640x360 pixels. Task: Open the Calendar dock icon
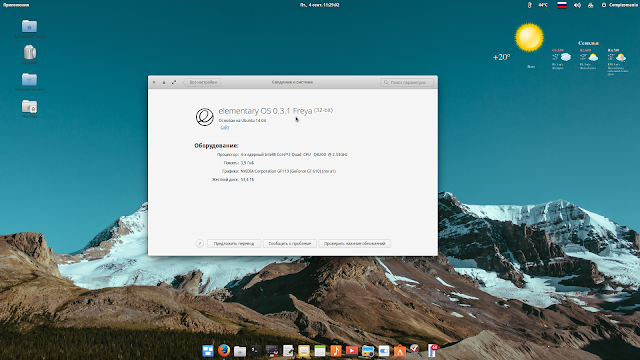[x=320, y=351]
